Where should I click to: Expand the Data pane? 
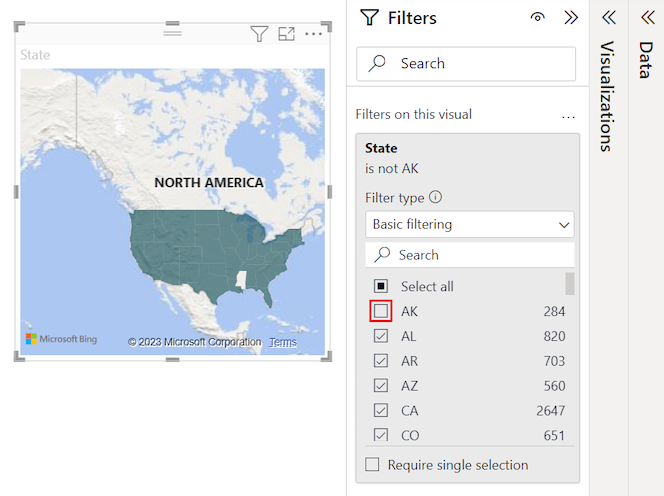646,17
